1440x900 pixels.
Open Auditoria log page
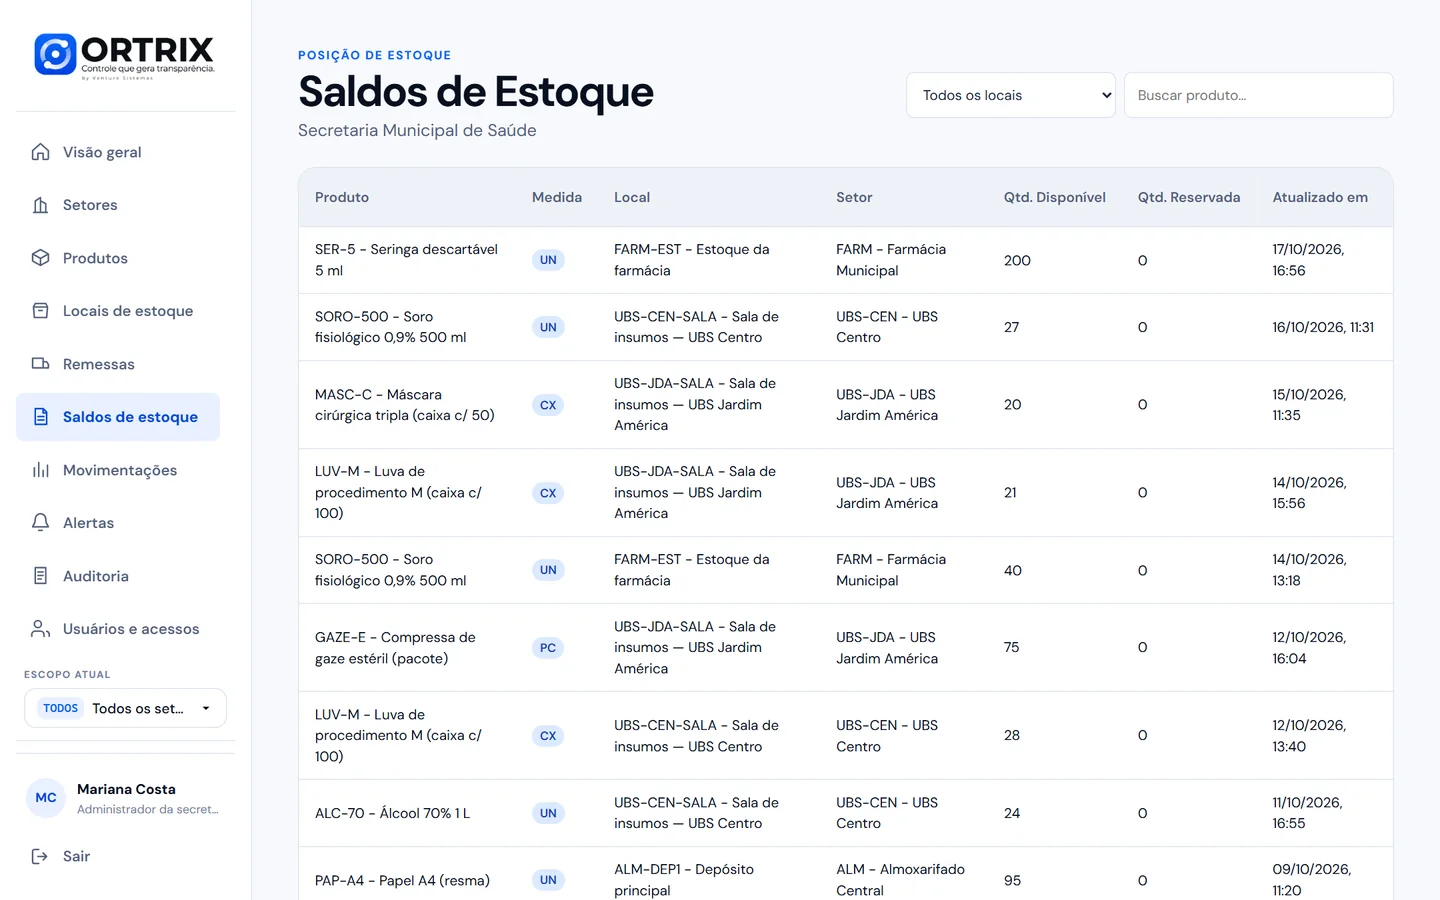coord(118,576)
